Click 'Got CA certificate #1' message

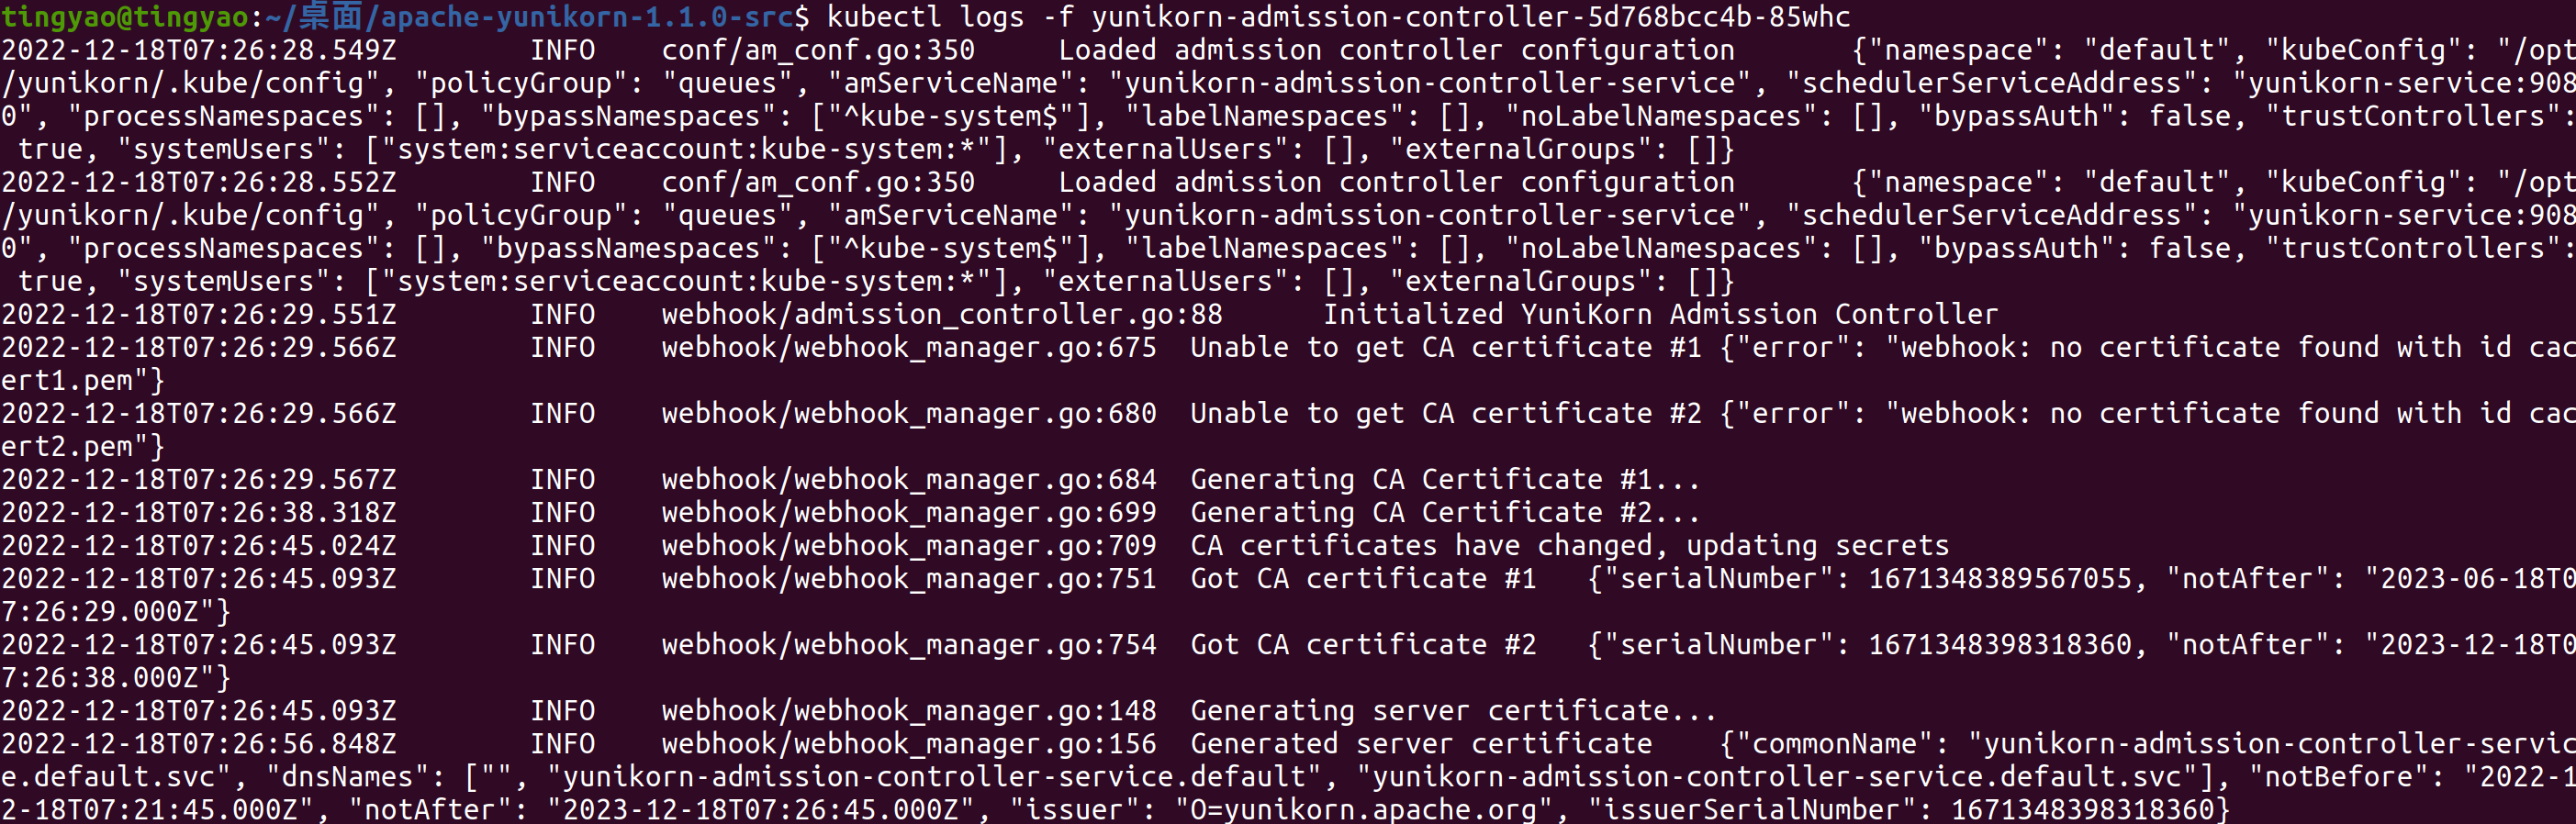(x=1363, y=578)
